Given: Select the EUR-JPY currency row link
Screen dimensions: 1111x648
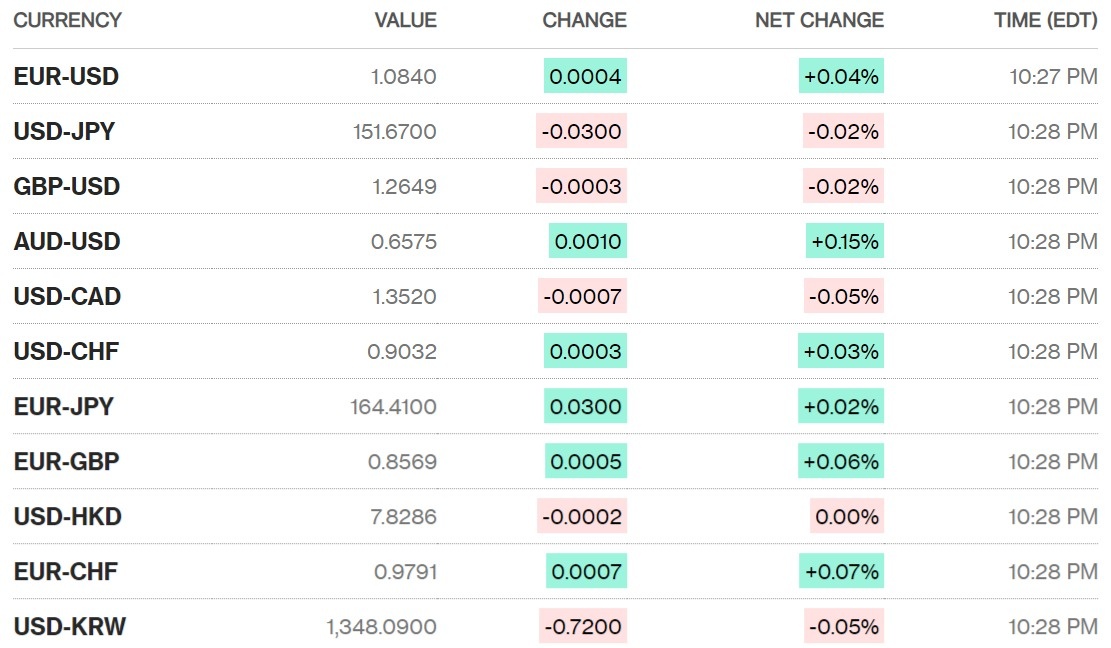Looking at the screenshot, I should 63,407.
